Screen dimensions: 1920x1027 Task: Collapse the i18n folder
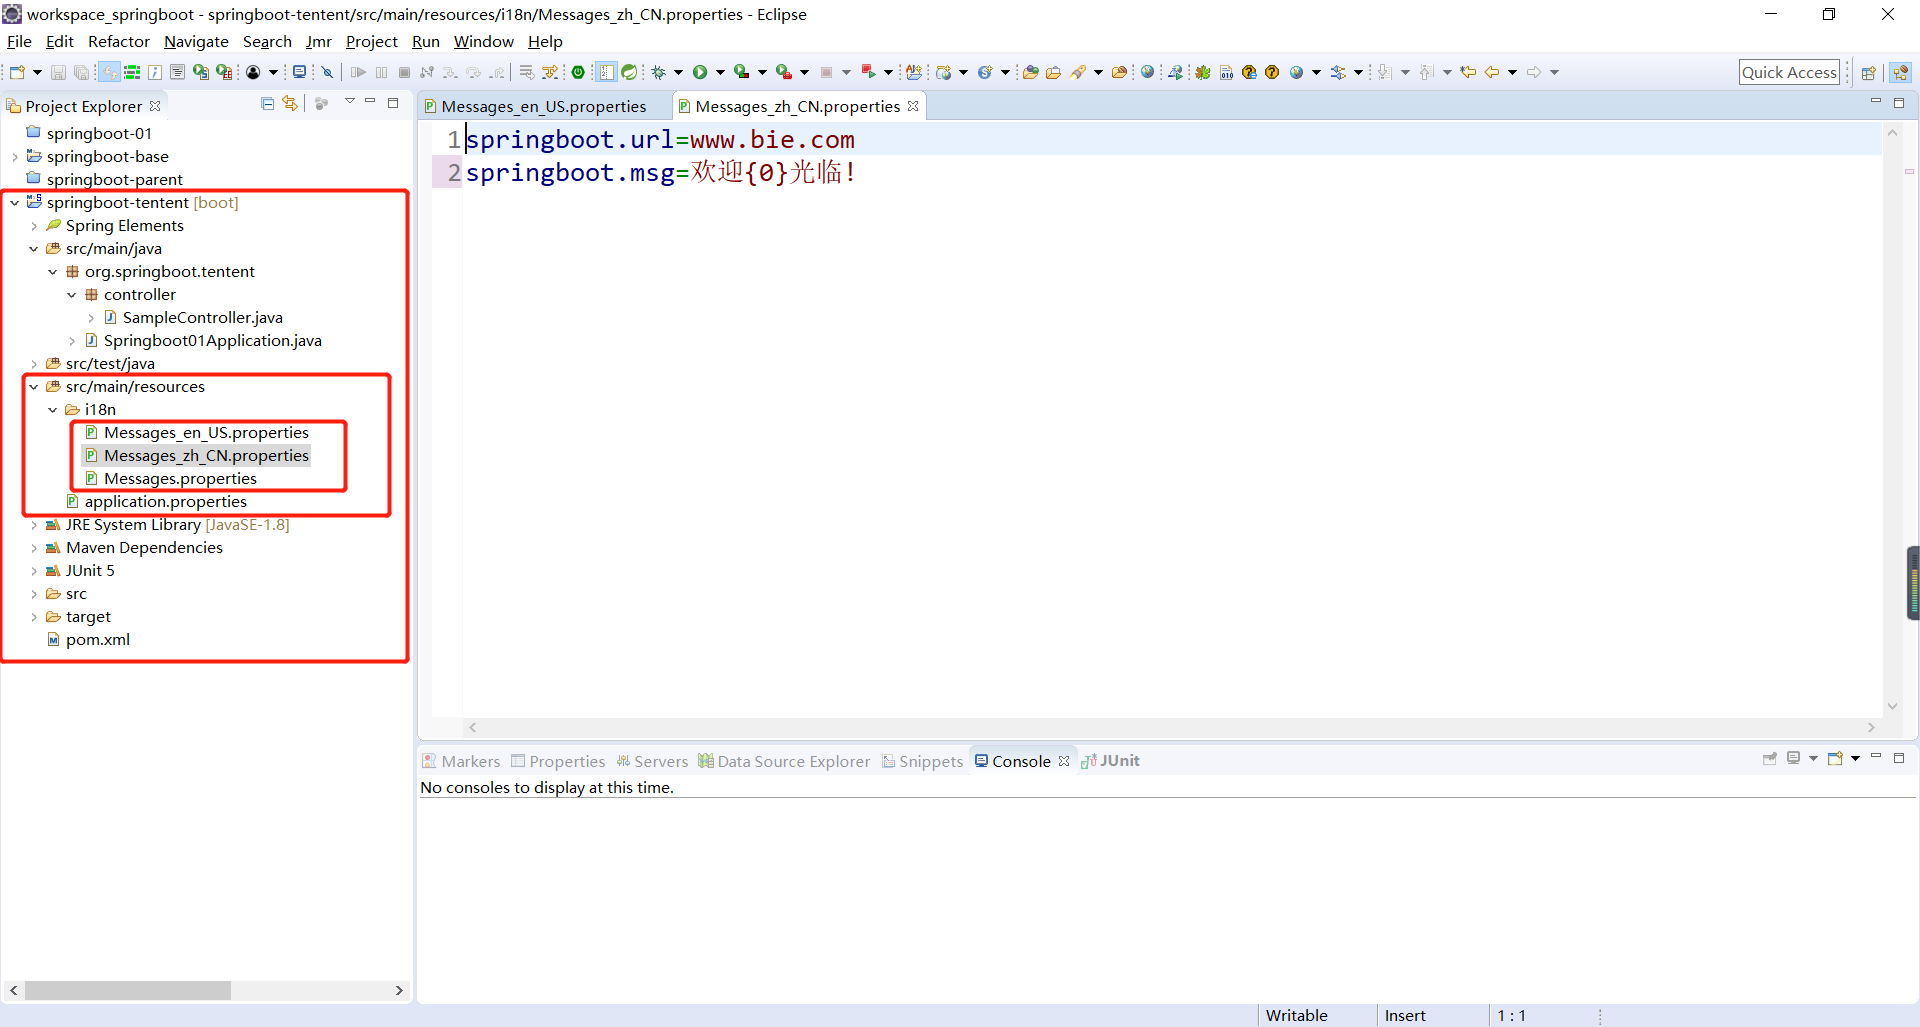coord(53,410)
